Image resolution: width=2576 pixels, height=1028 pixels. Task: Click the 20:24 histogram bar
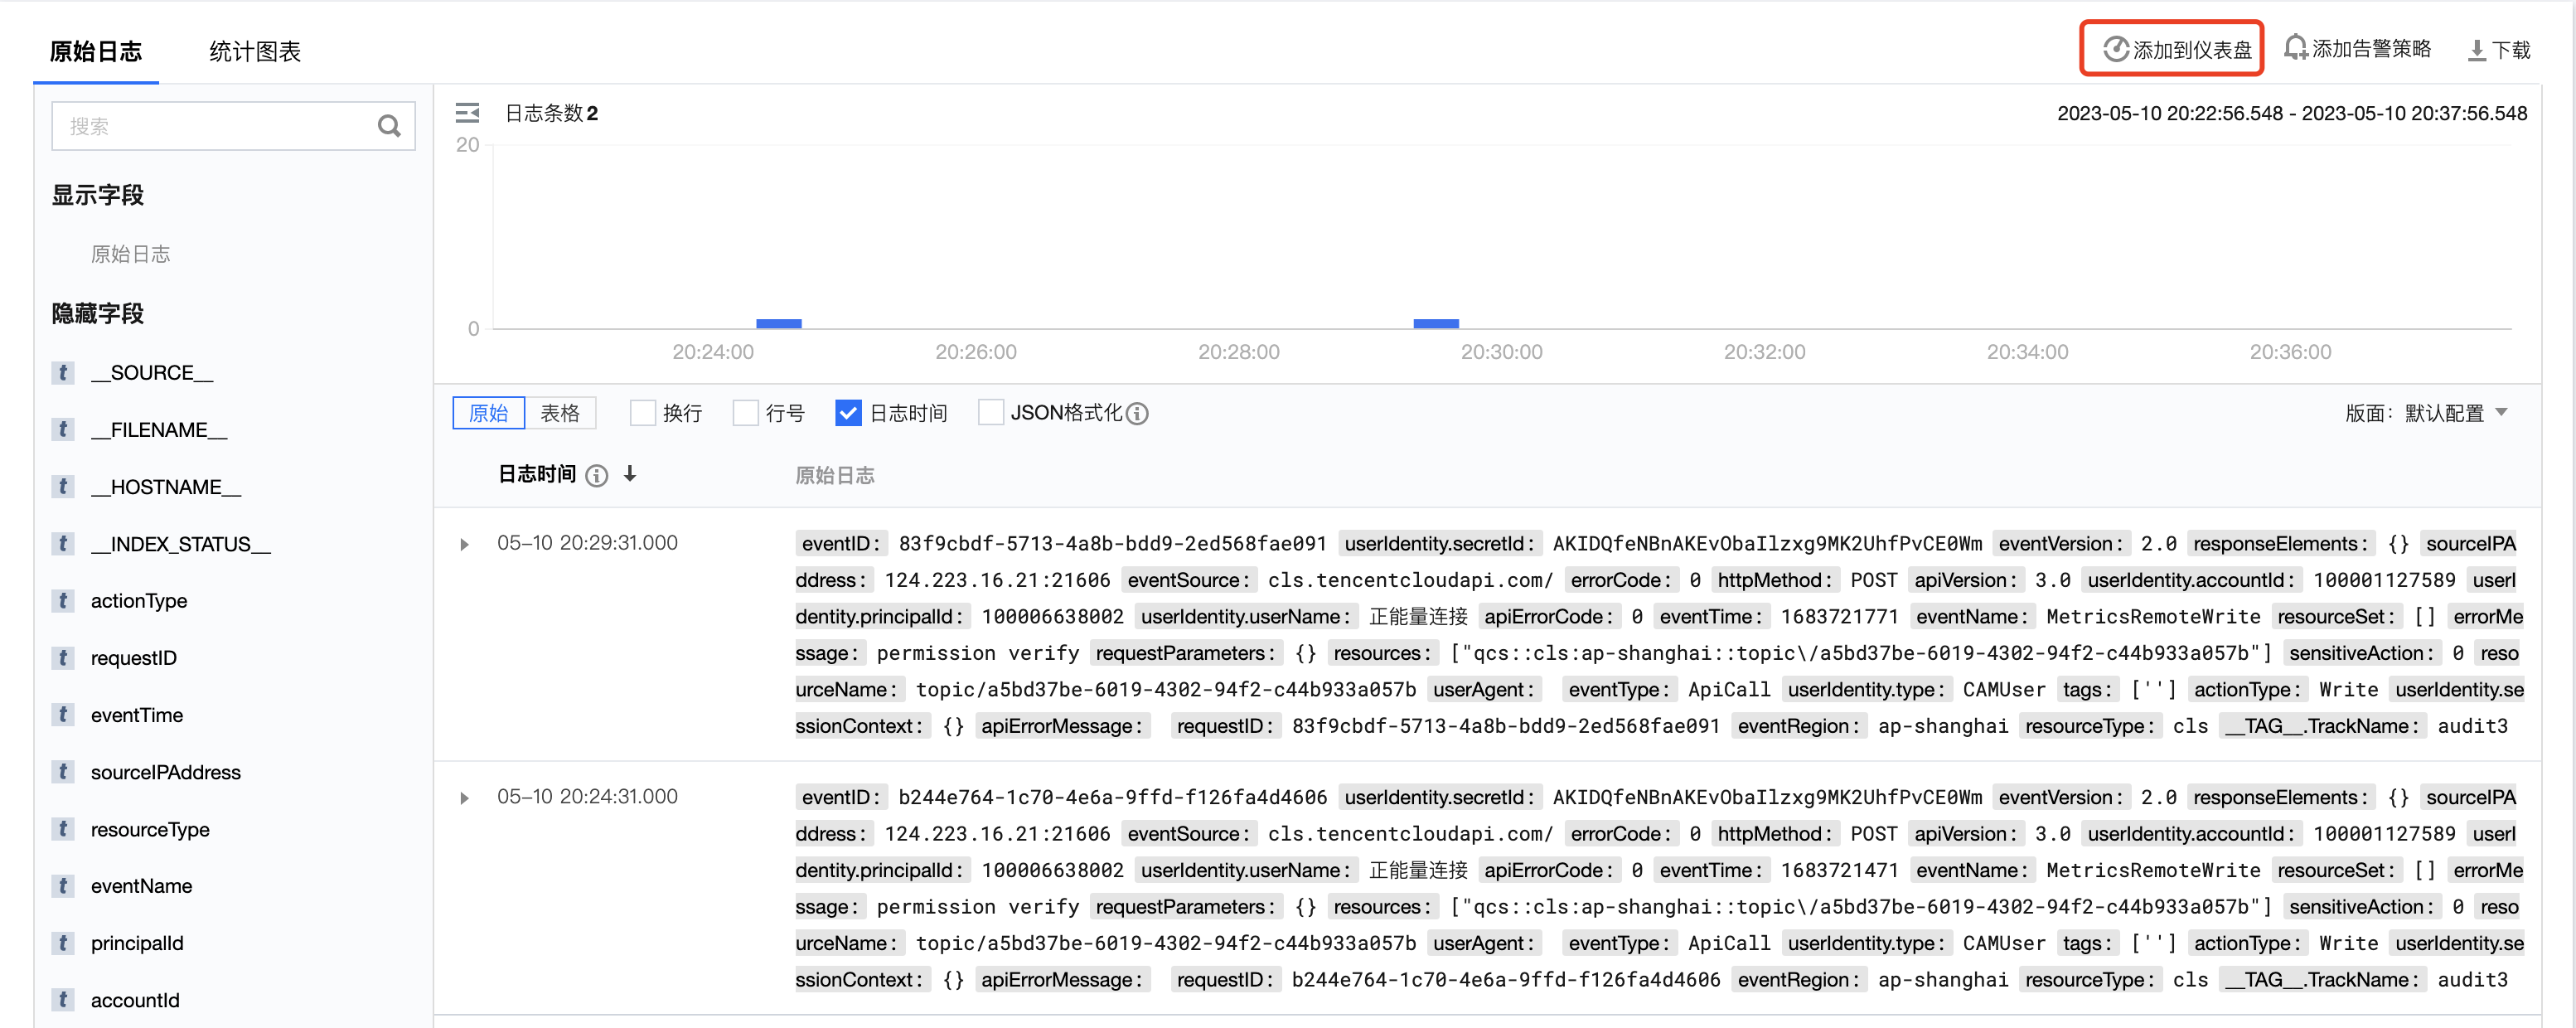(x=778, y=323)
